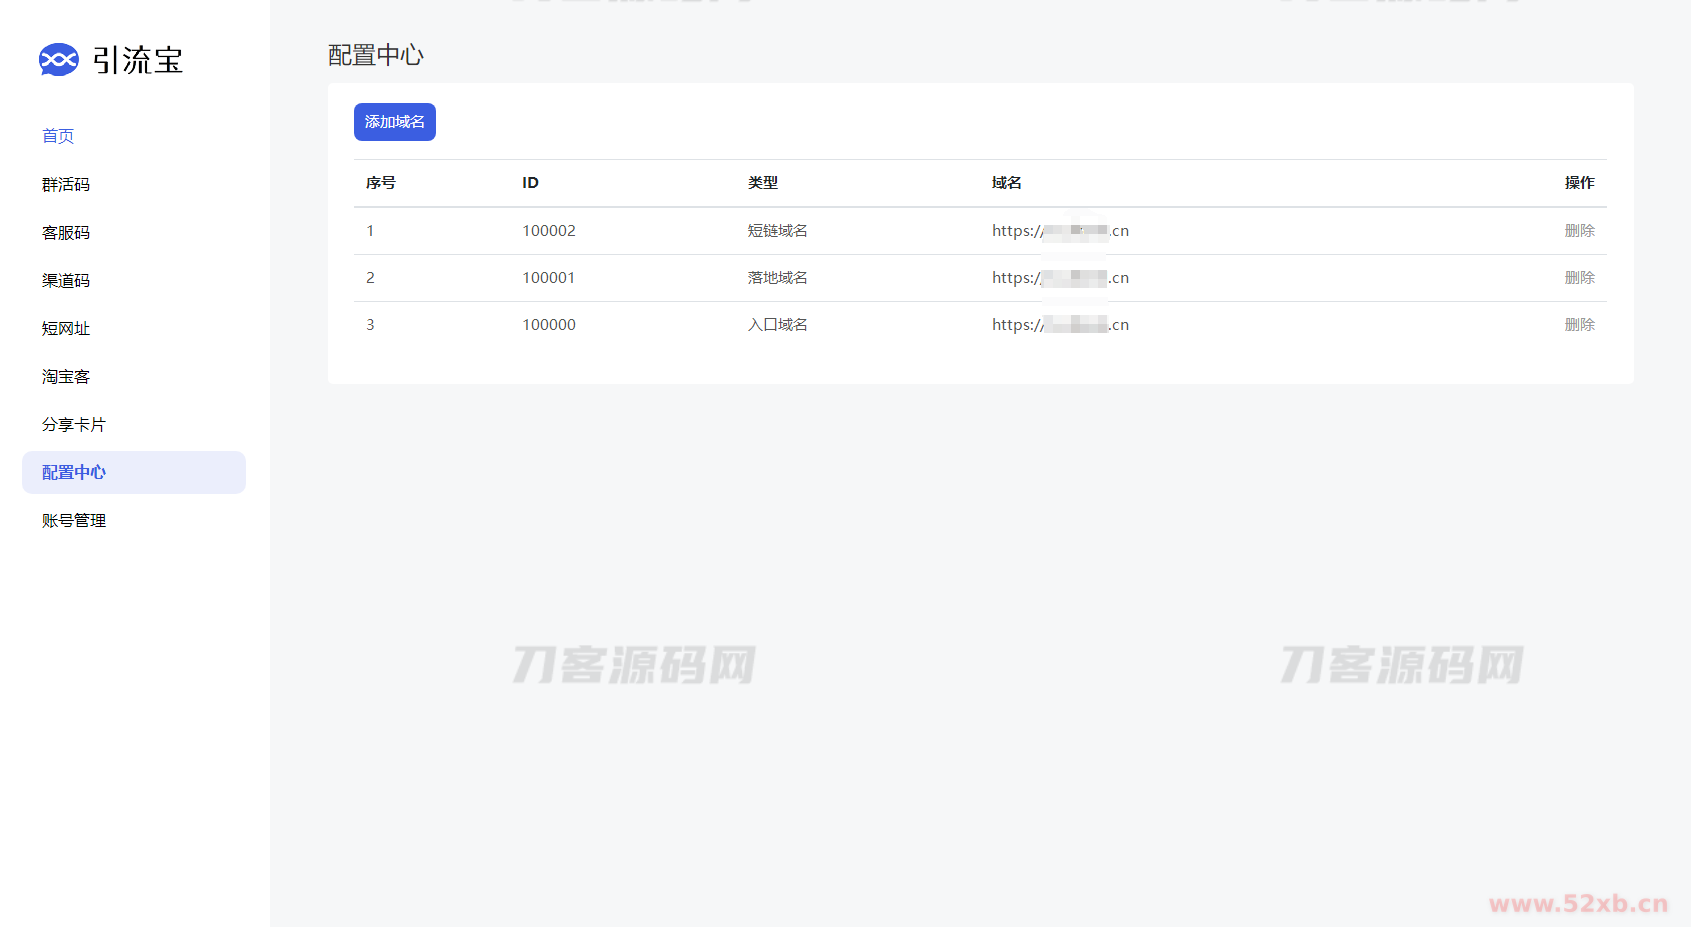Click the landing domain URL in row 2
The height and width of the screenshot is (927, 1691).
click(x=1060, y=278)
